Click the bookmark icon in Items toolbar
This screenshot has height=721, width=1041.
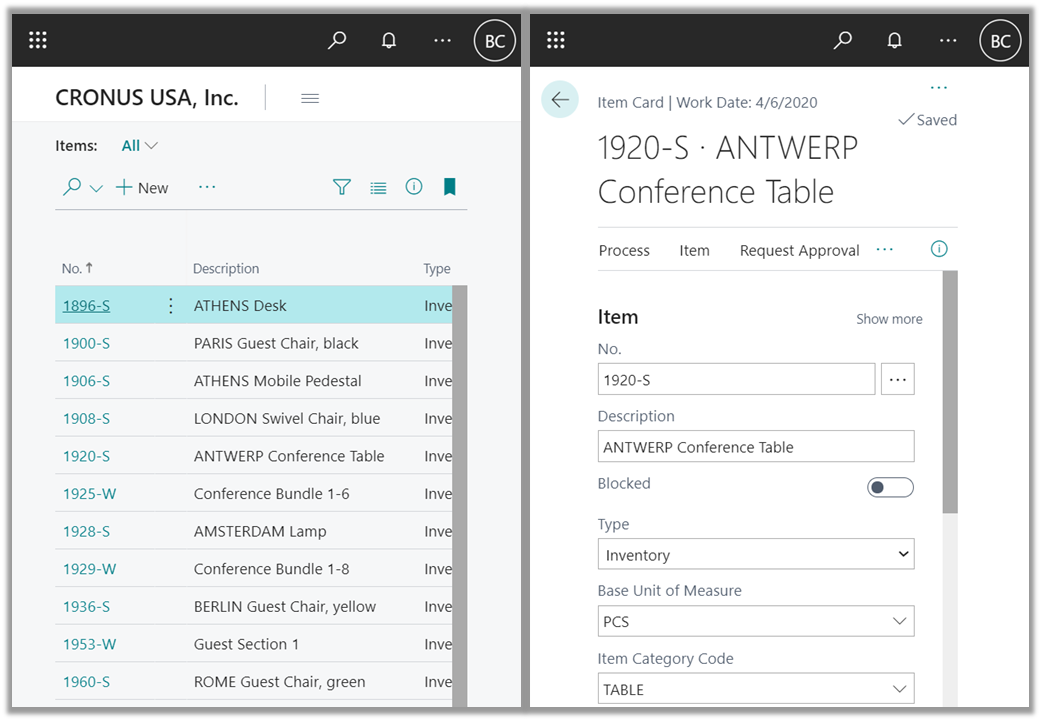pyautogui.click(x=450, y=187)
